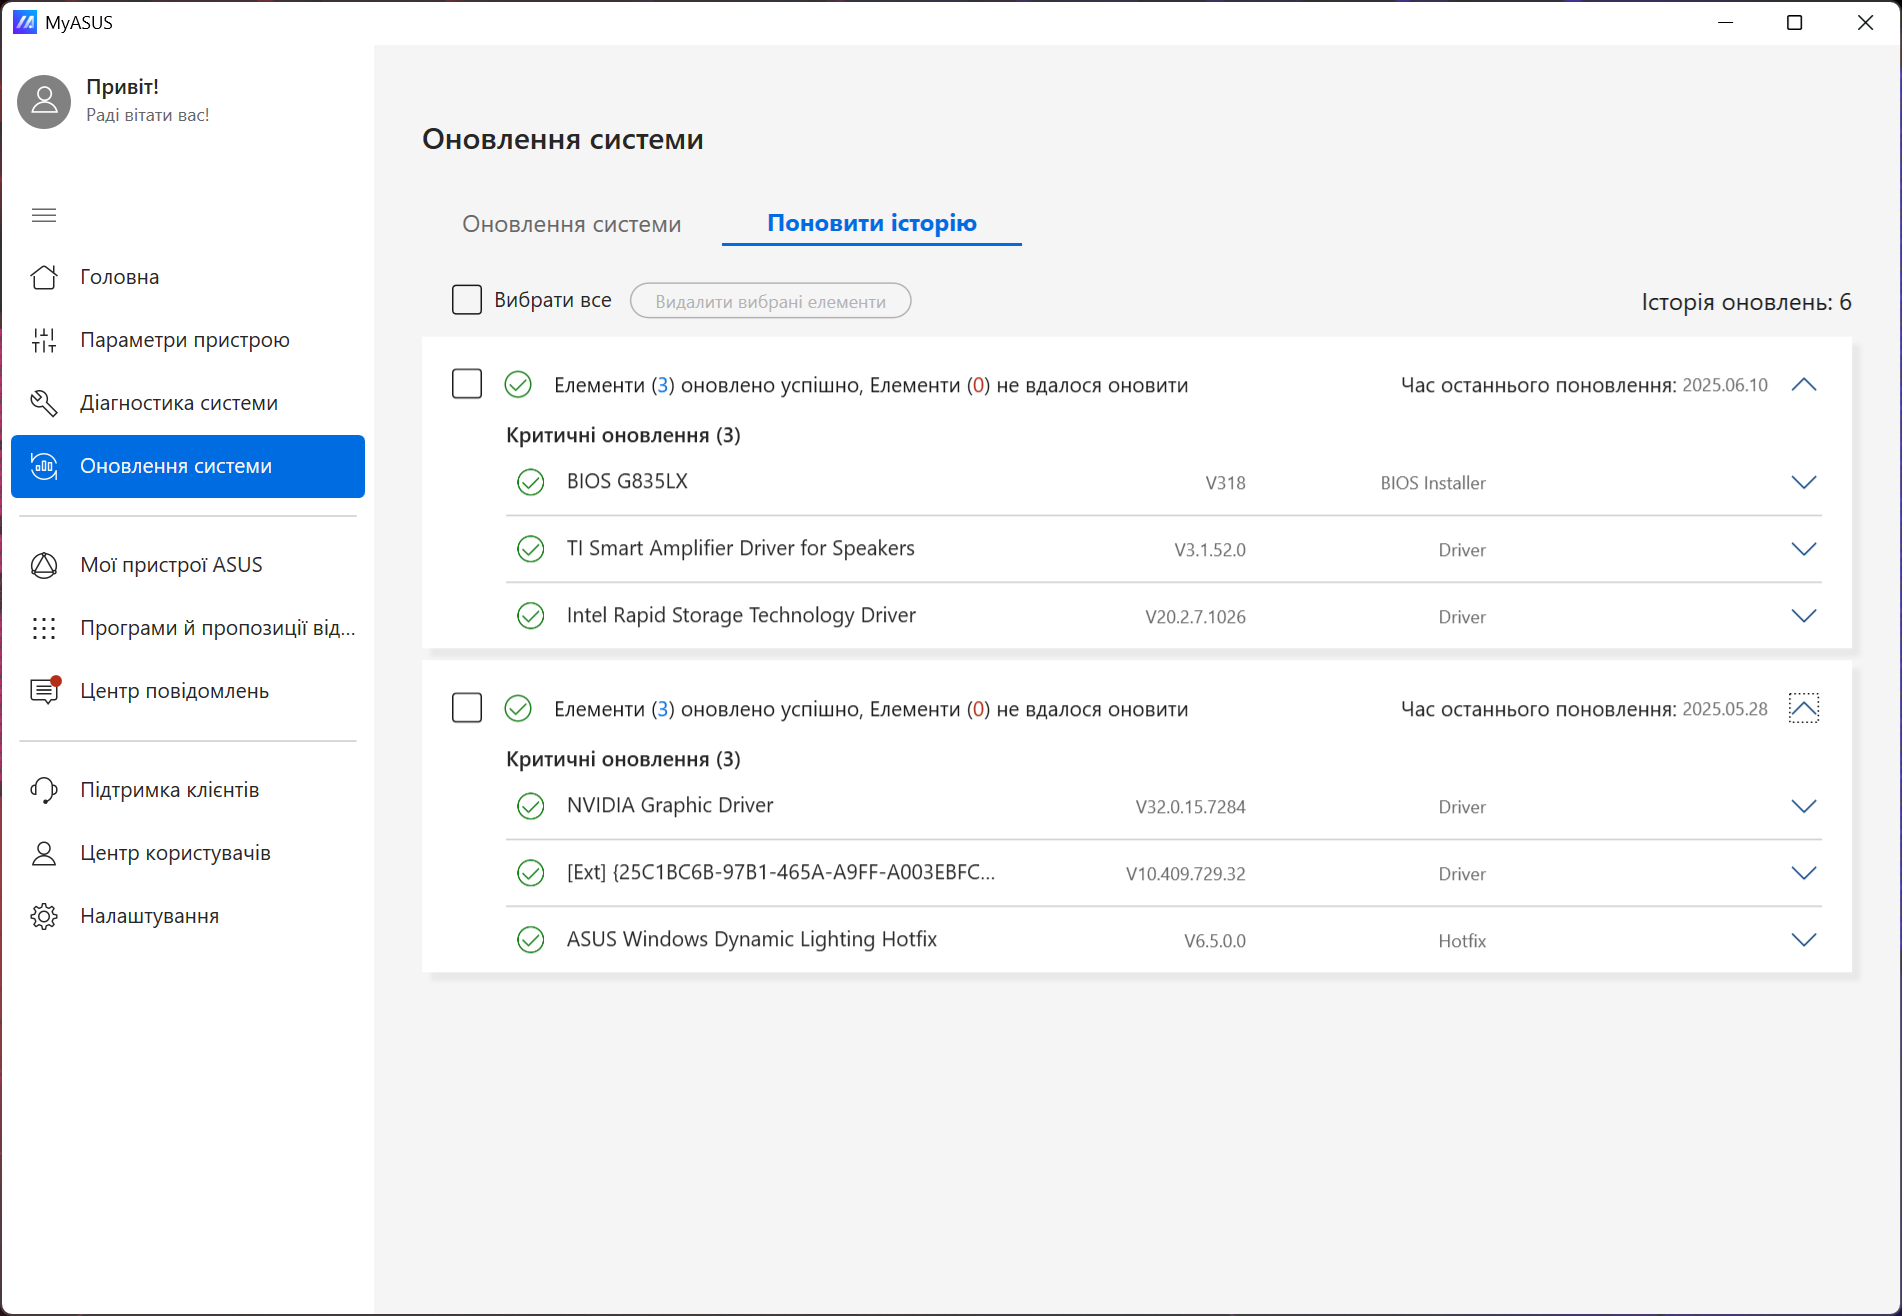
Task: Open Підтримка клієнтів headset icon
Action: click(44, 790)
